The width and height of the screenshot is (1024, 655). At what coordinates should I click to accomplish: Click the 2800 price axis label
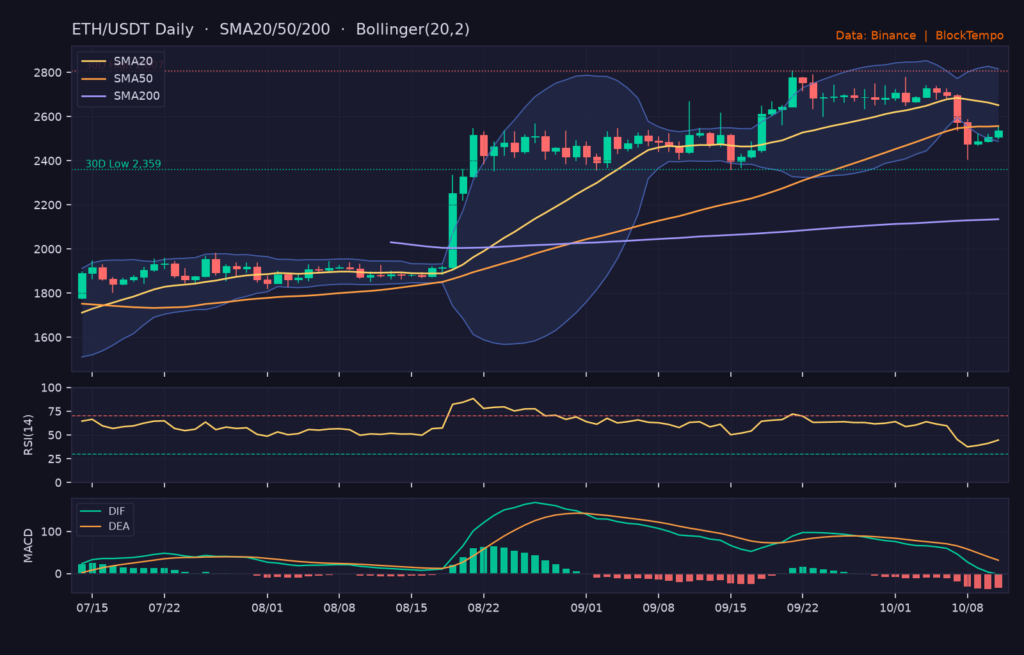pos(48,72)
